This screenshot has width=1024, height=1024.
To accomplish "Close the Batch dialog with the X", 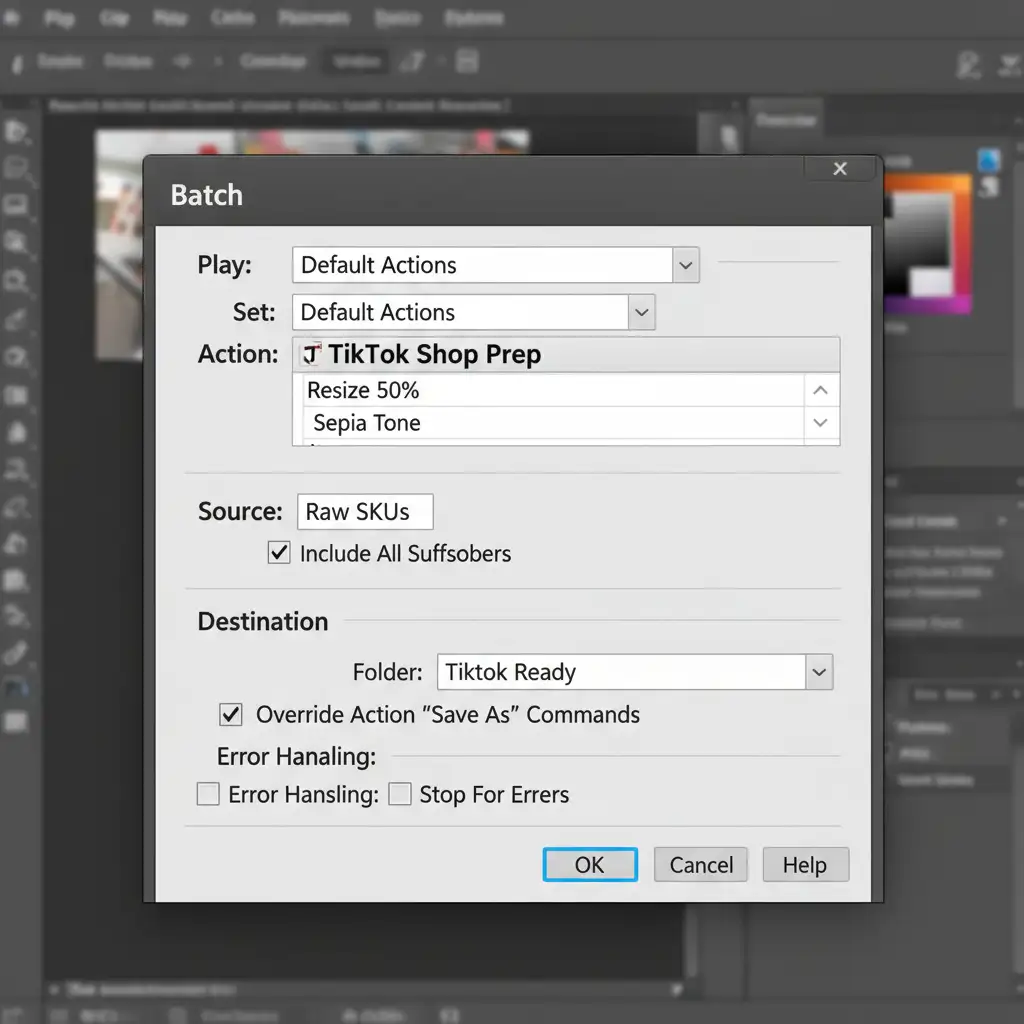I will 840,169.
